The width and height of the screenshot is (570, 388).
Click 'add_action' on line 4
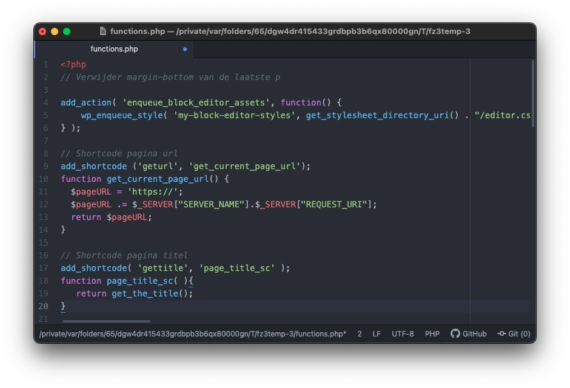(86, 103)
